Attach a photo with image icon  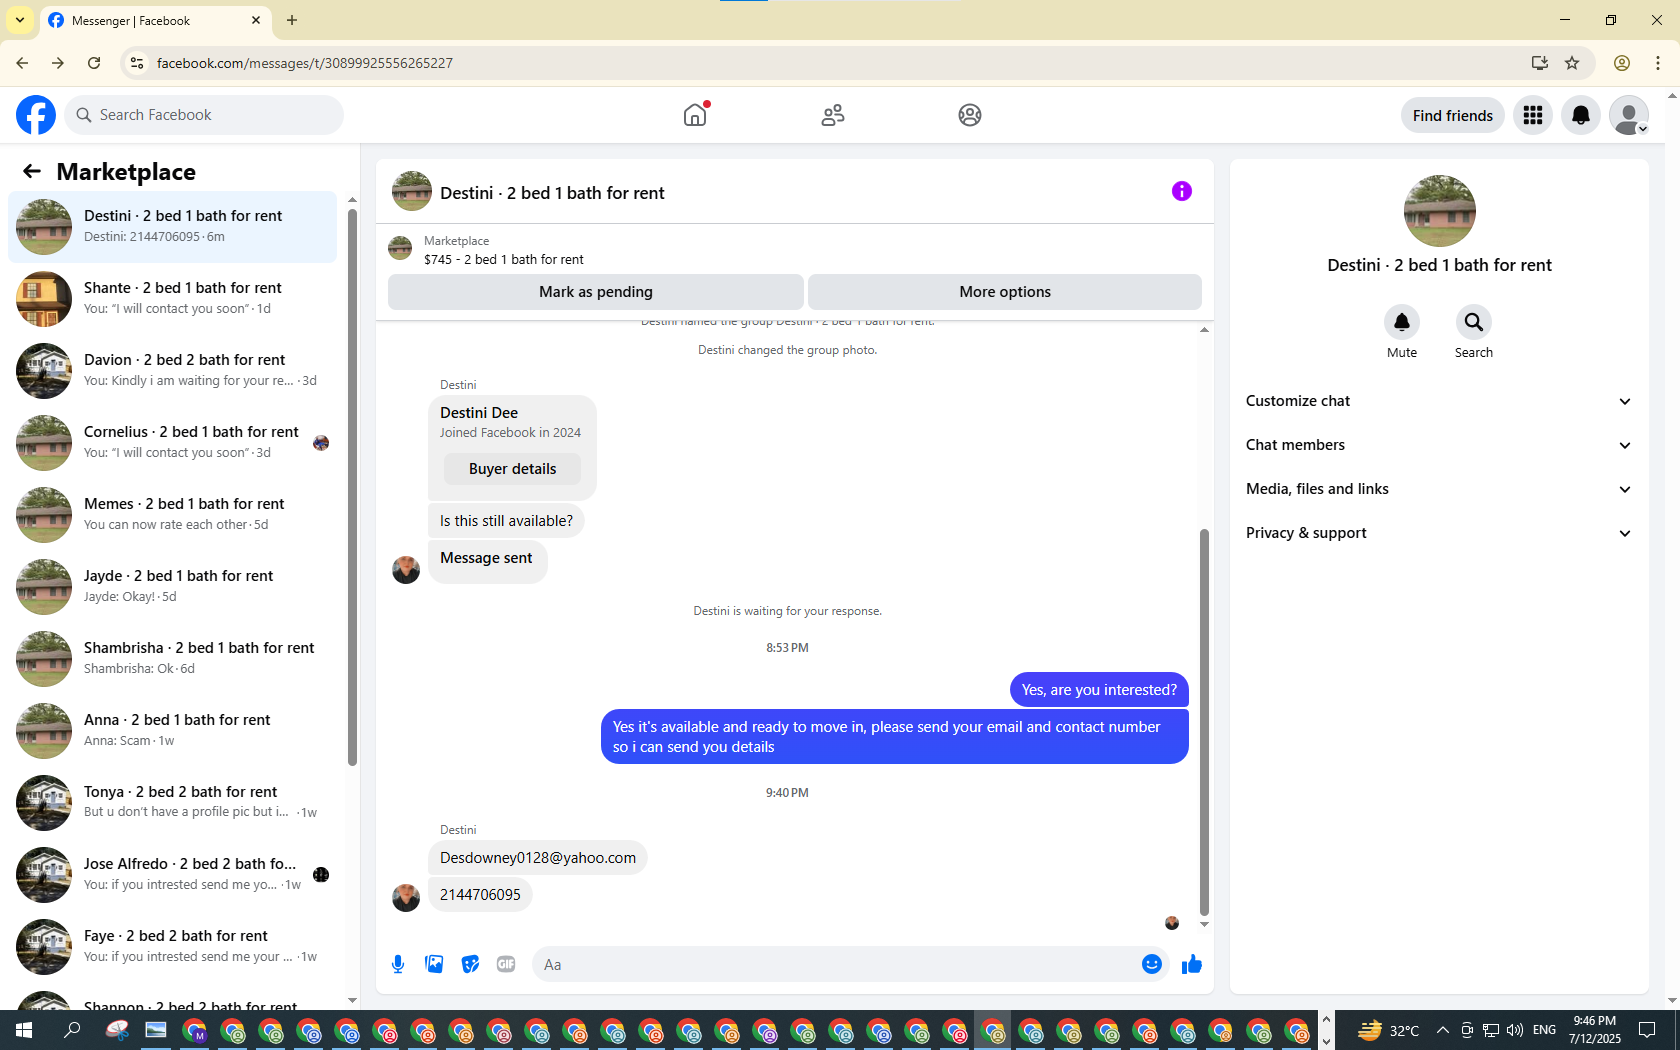click(434, 964)
